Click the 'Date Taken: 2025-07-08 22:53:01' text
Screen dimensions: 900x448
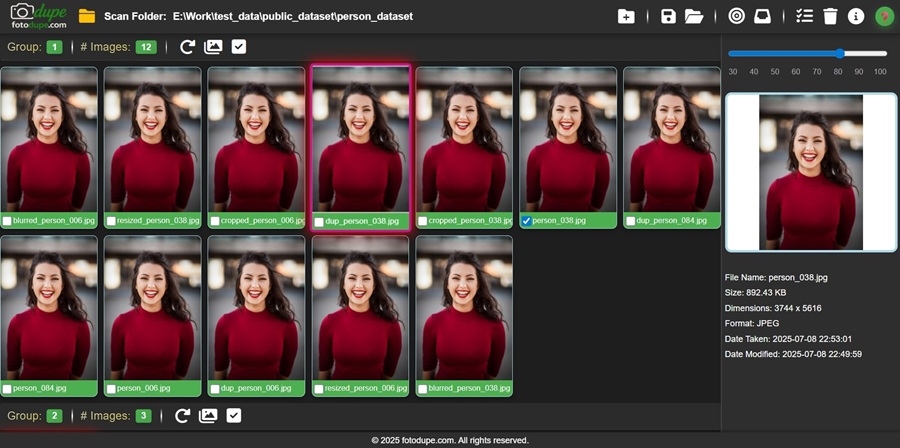click(788, 339)
